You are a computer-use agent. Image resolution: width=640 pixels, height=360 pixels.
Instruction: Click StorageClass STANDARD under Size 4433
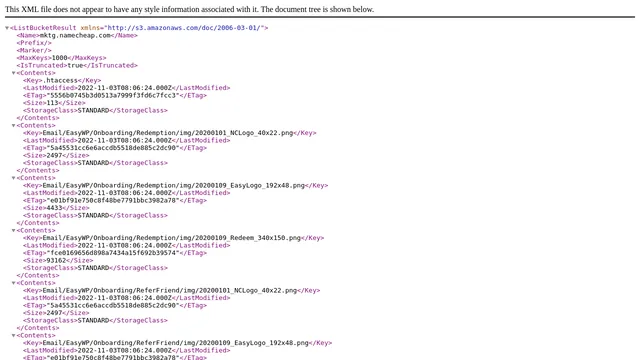tap(95, 216)
